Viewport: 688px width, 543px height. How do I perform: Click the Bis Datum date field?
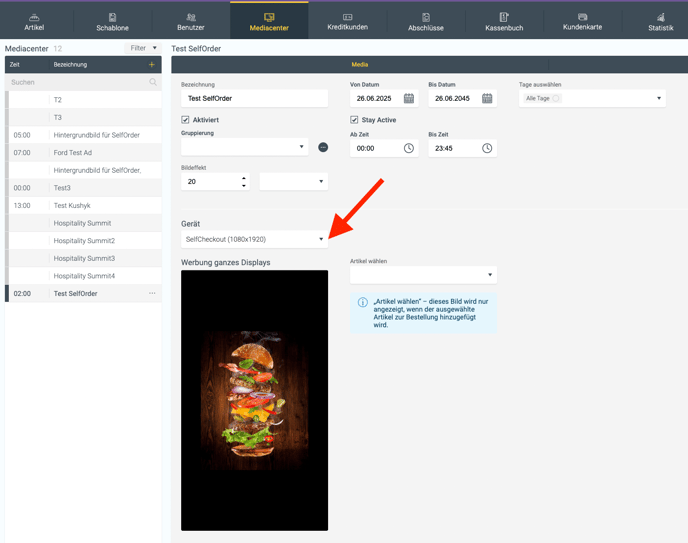point(462,98)
